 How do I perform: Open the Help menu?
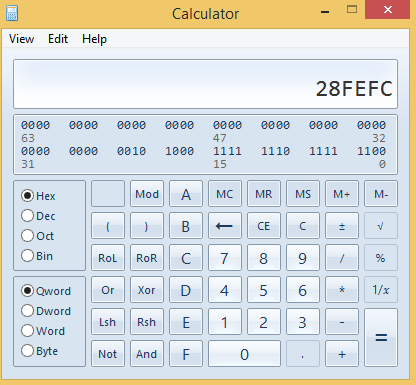(94, 39)
